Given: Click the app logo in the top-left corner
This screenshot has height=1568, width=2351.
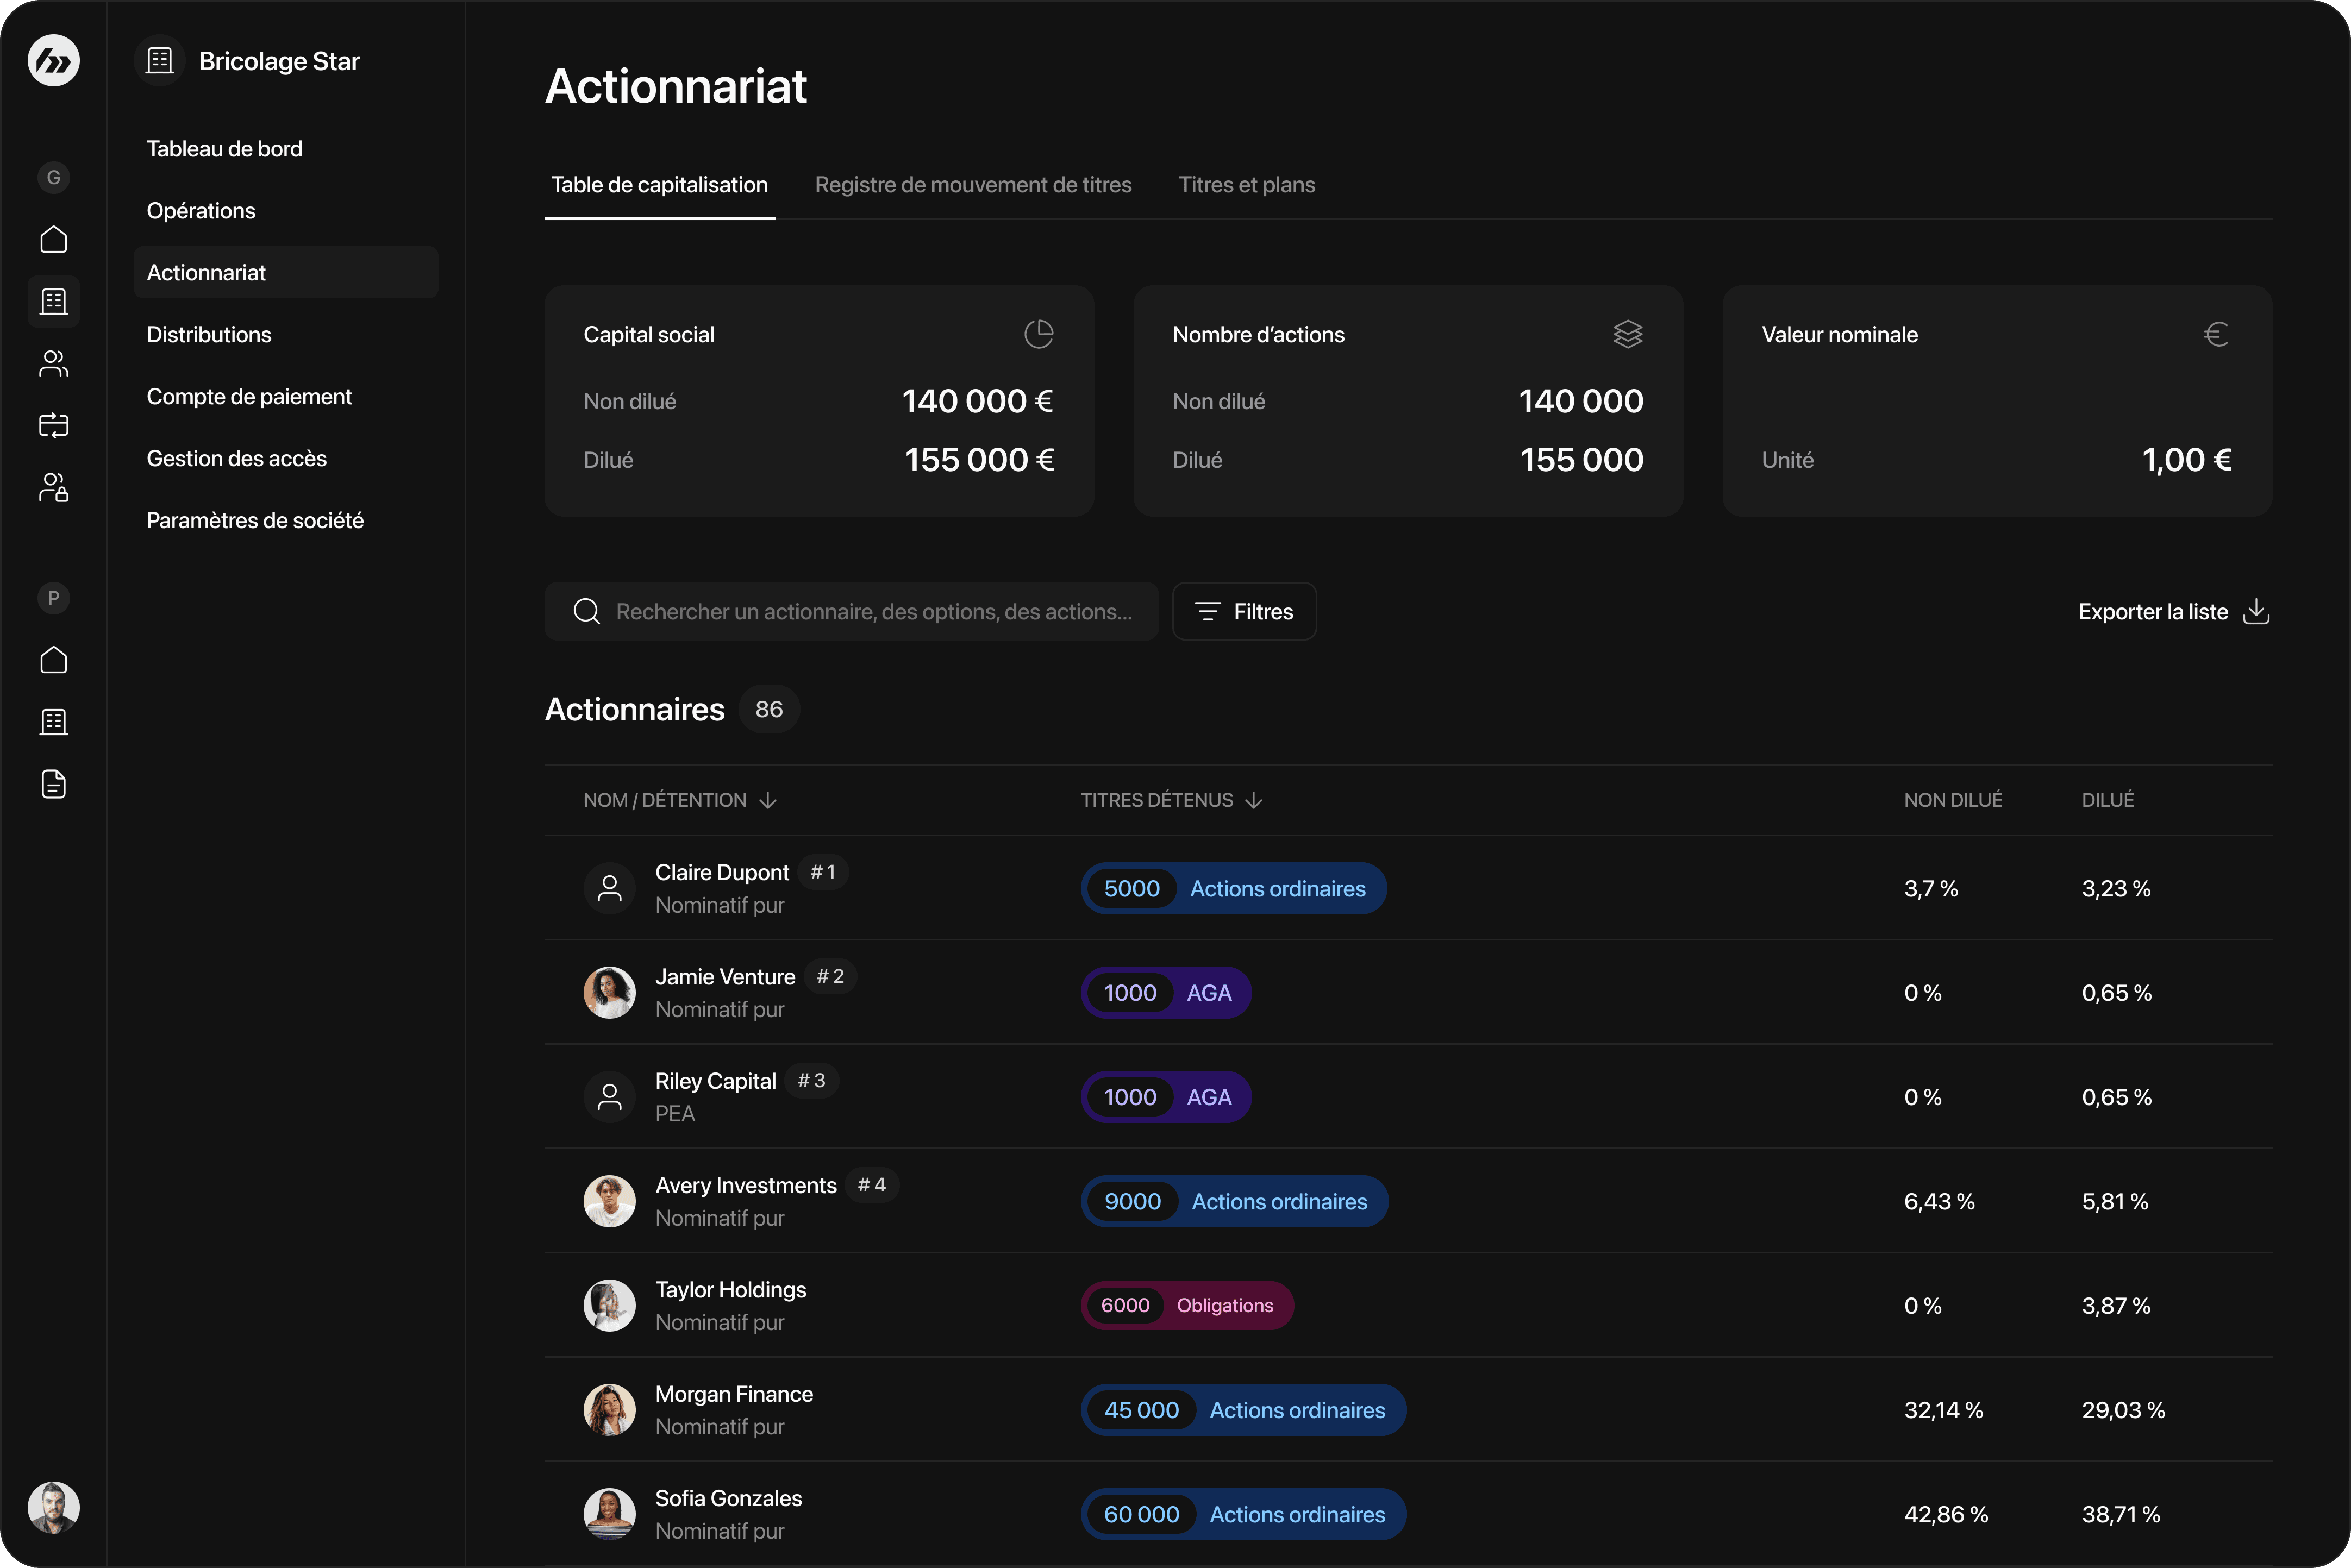Looking at the screenshot, I should click(54, 61).
